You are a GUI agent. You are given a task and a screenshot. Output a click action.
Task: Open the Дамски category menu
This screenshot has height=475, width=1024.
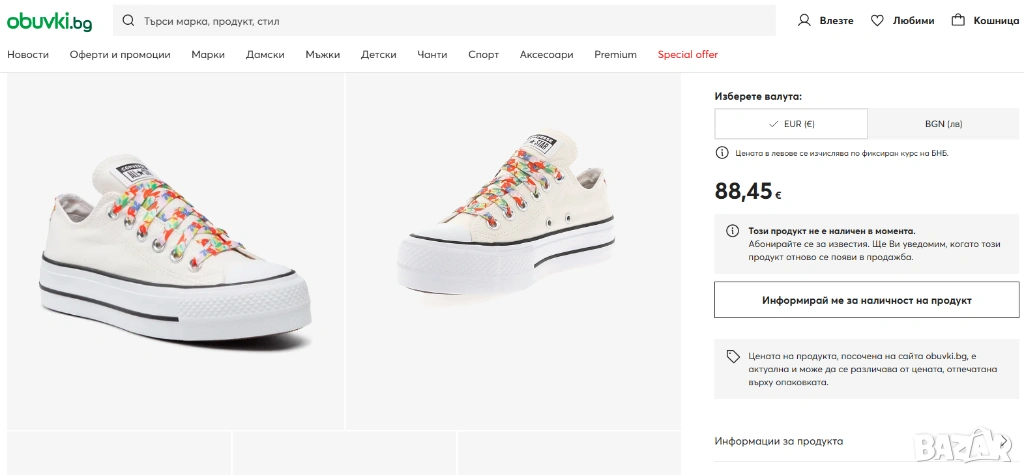[x=265, y=55]
